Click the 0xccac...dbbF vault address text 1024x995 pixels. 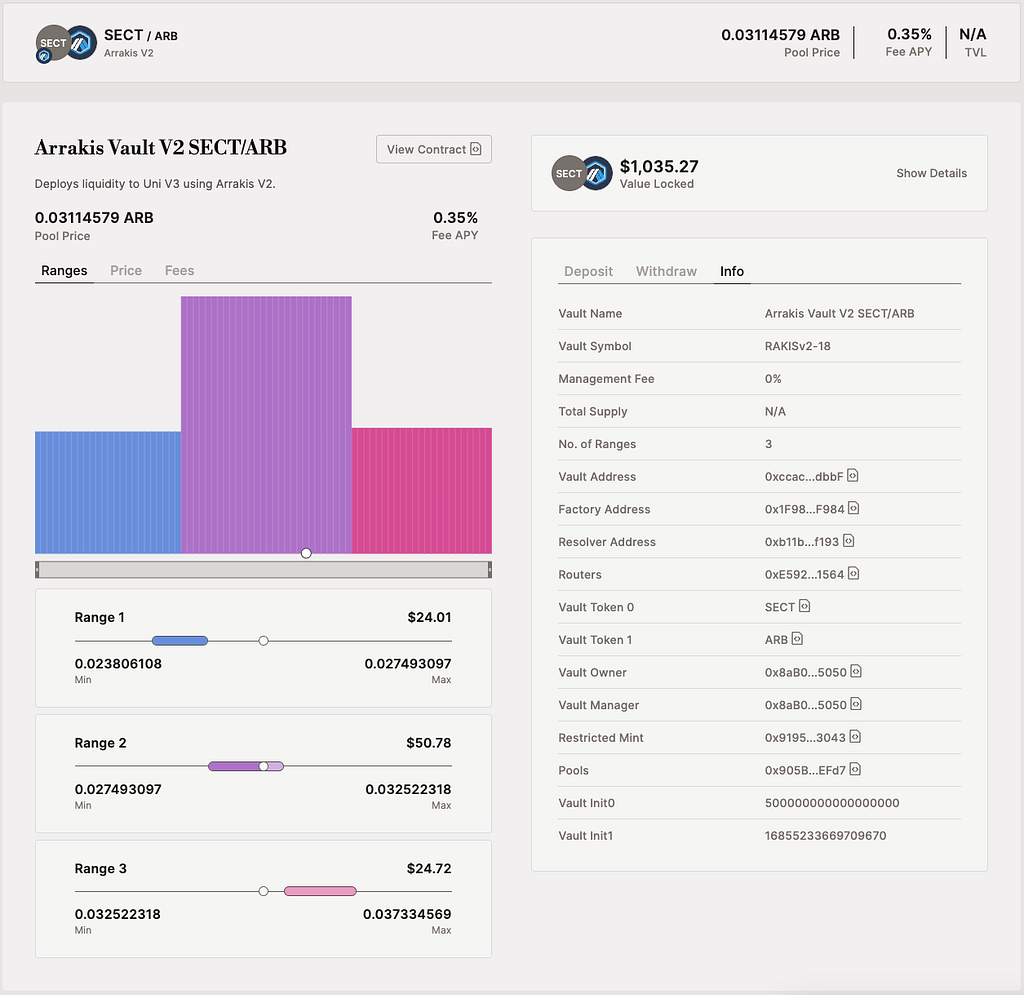pyautogui.click(x=804, y=477)
